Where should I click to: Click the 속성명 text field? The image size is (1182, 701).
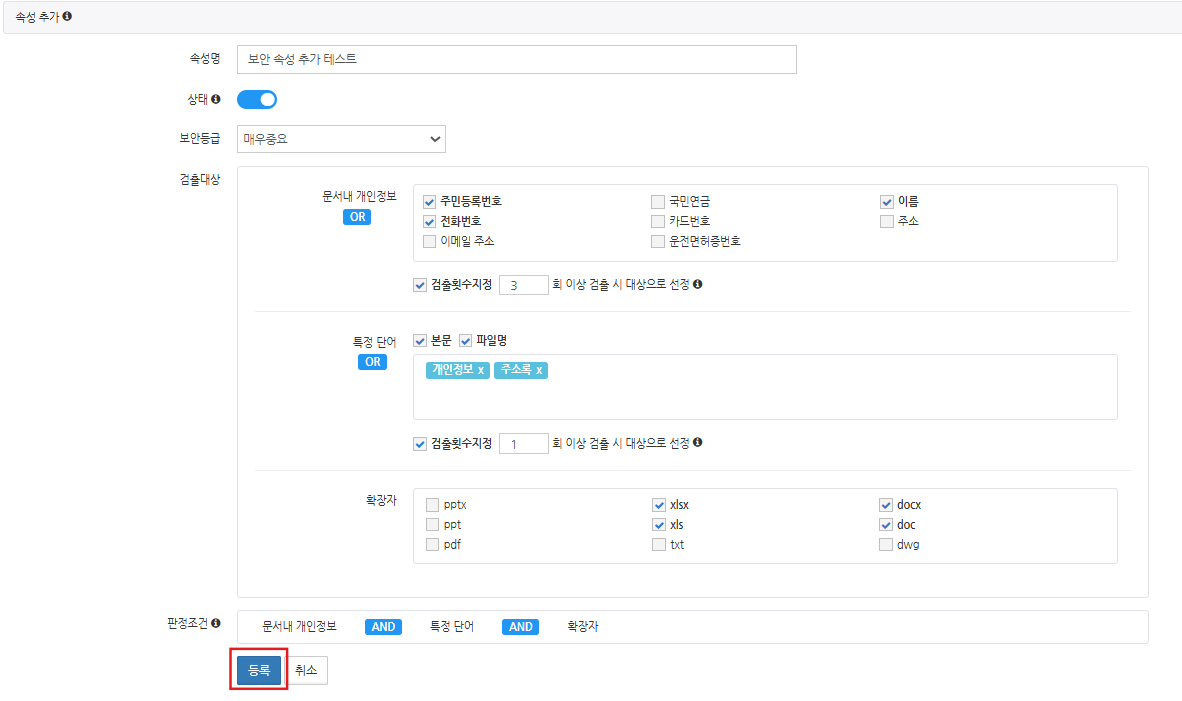click(516, 59)
